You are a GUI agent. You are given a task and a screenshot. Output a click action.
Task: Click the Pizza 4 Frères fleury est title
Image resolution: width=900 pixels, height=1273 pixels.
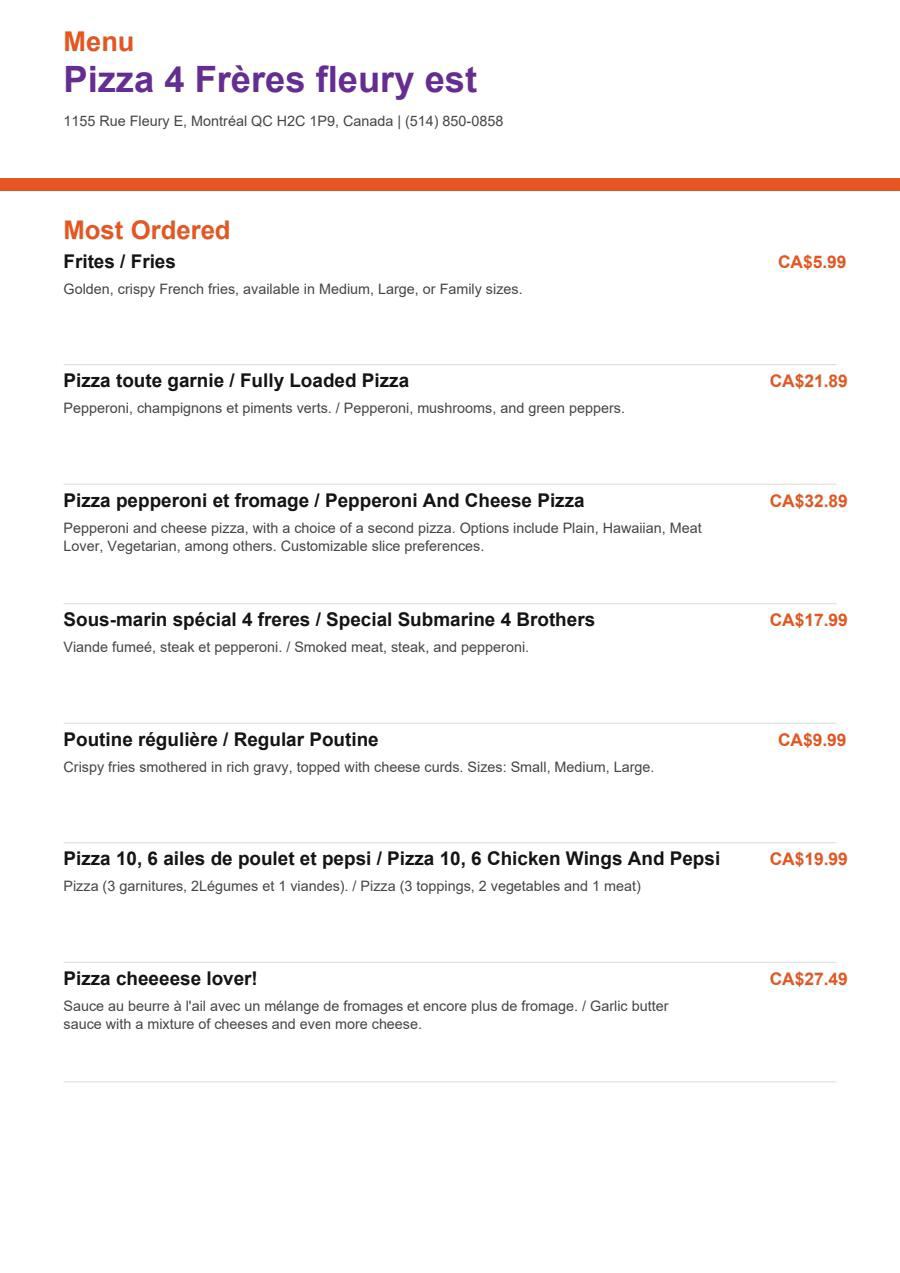point(270,80)
